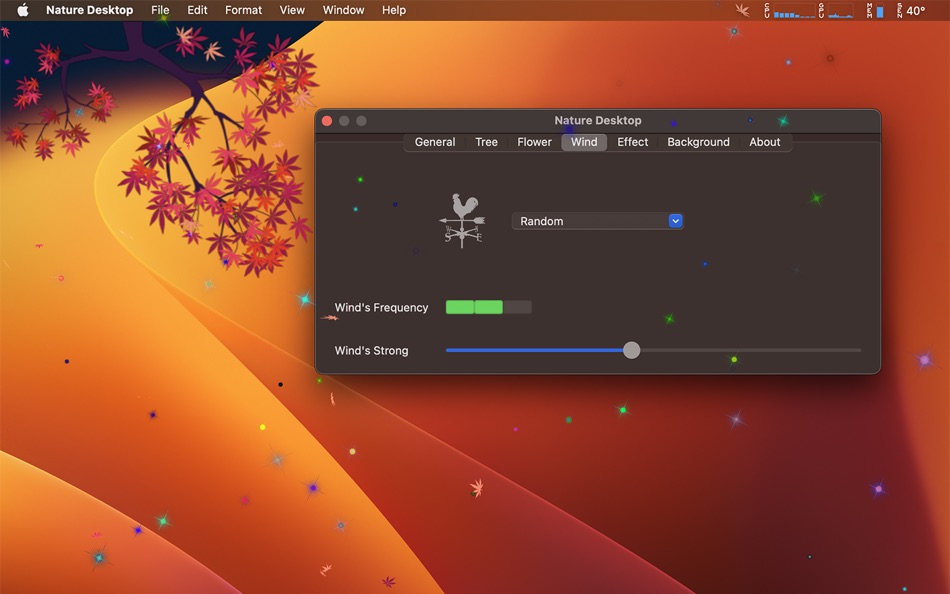Open the Help menu
Viewport: 950px width, 594px height.
tap(393, 10)
